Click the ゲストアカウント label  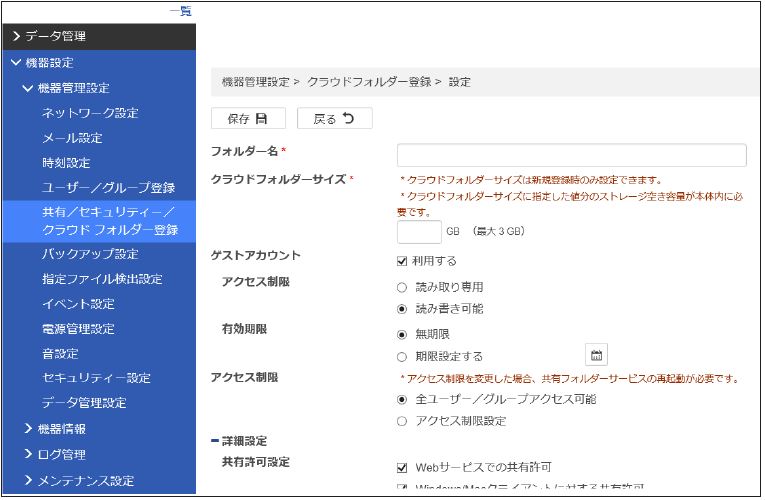[x=256, y=255]
